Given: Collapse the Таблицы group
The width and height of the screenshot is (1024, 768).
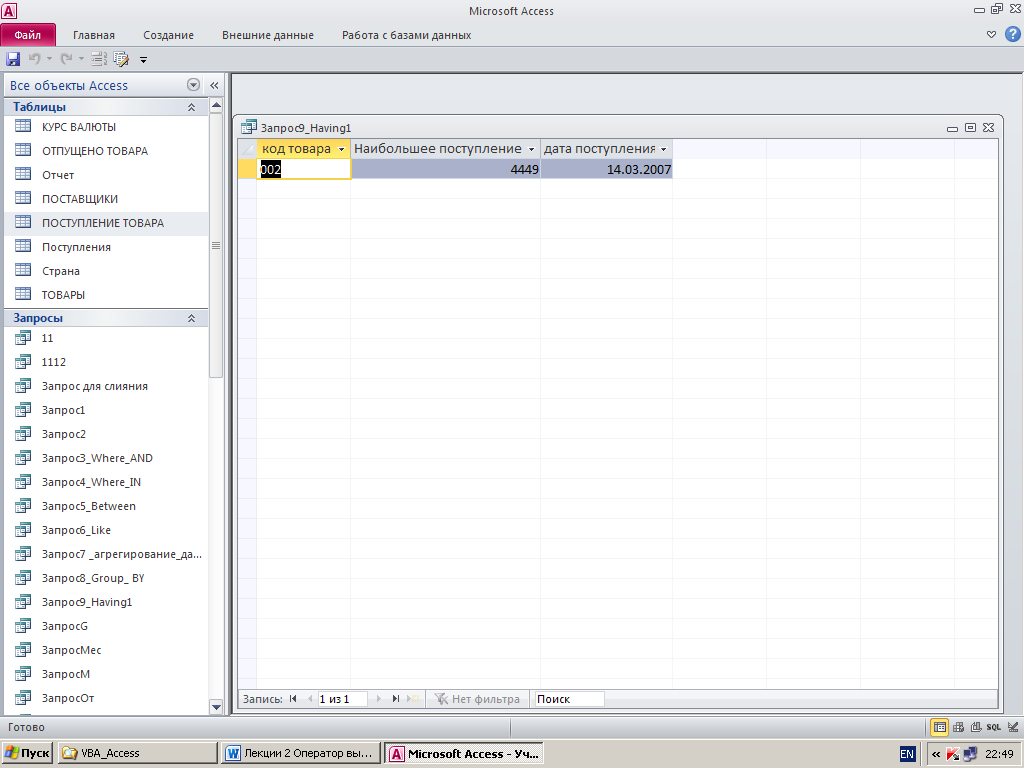Looking at the screenshot, I should point(191,107).
